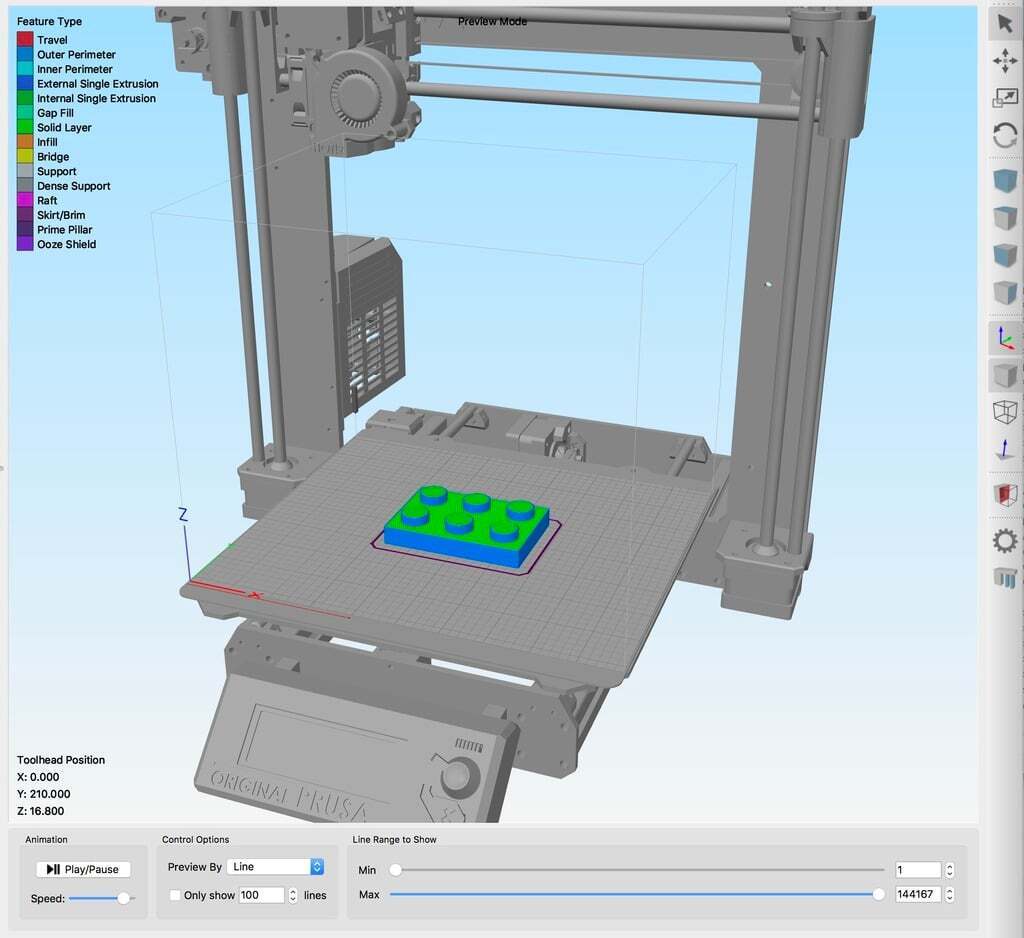Viewport: 1024px width, 938px height.
Task: Select the rotate model tool
Action: pos(1003,135)
